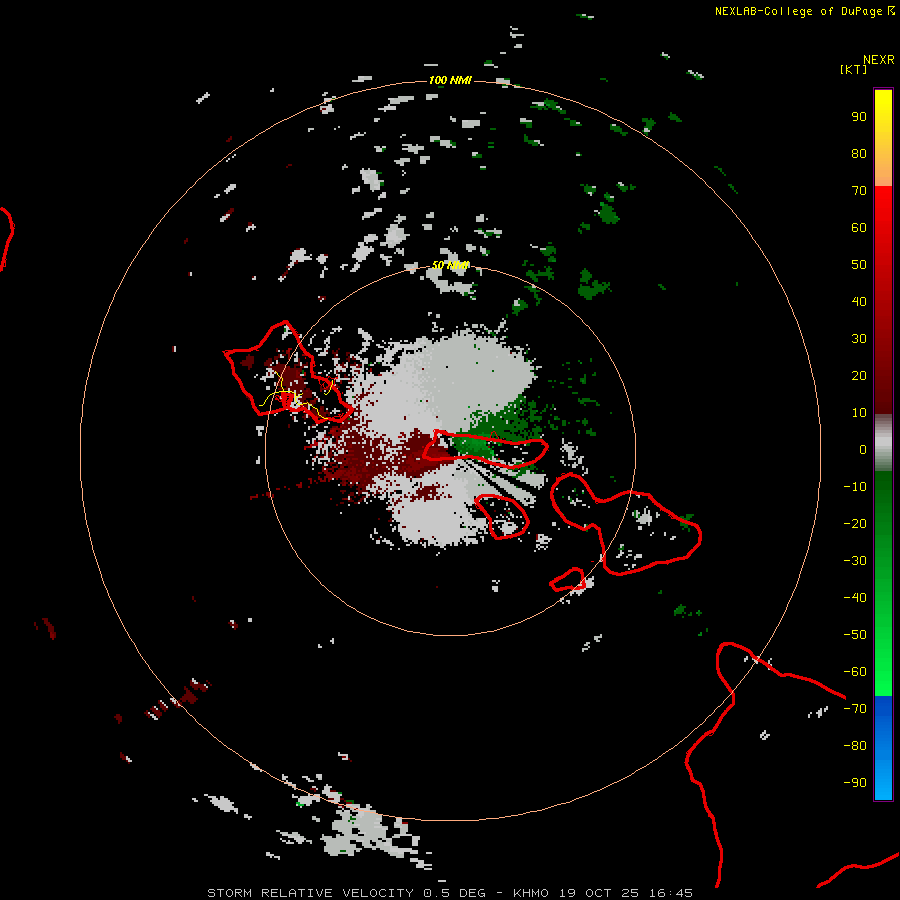Image resolution: width=900 pixels, height=900 pixels.
Task: Click the "100 NMI" range ring label
Action: coord(450,80)
